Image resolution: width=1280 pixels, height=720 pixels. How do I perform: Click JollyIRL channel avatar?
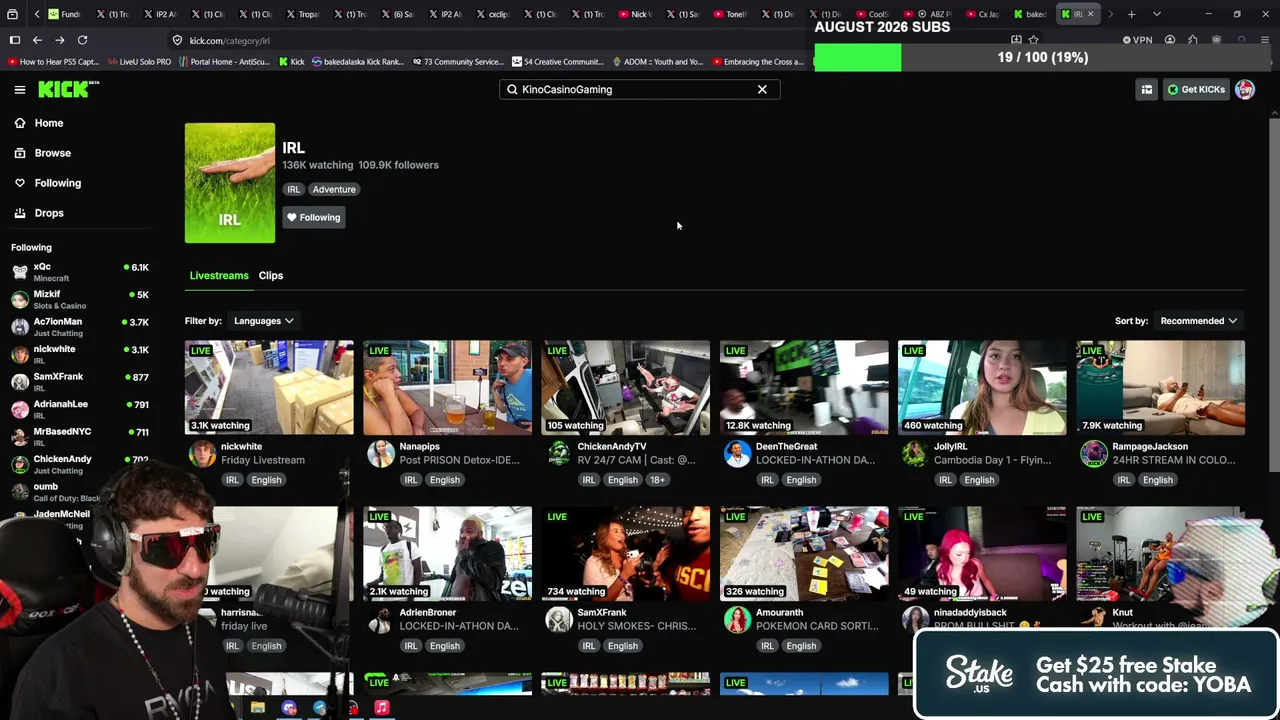(915, 453)
